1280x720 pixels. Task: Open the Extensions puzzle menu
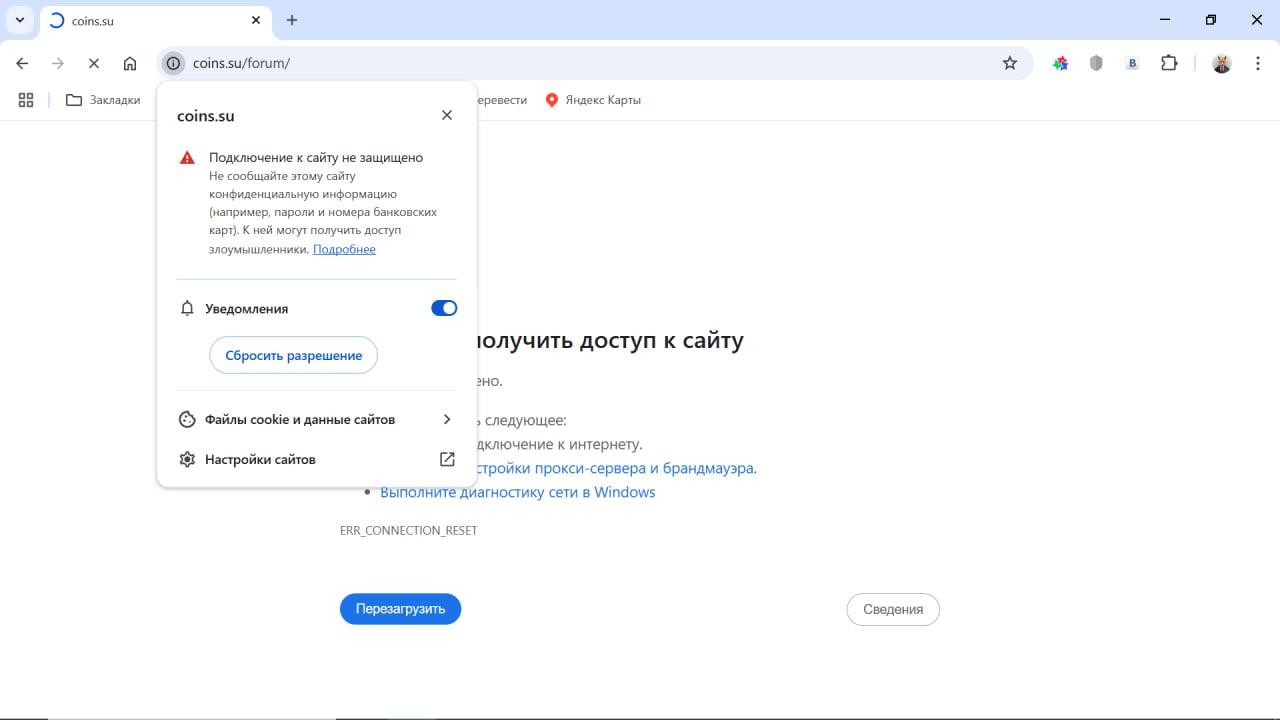[x=1169, y=63]
